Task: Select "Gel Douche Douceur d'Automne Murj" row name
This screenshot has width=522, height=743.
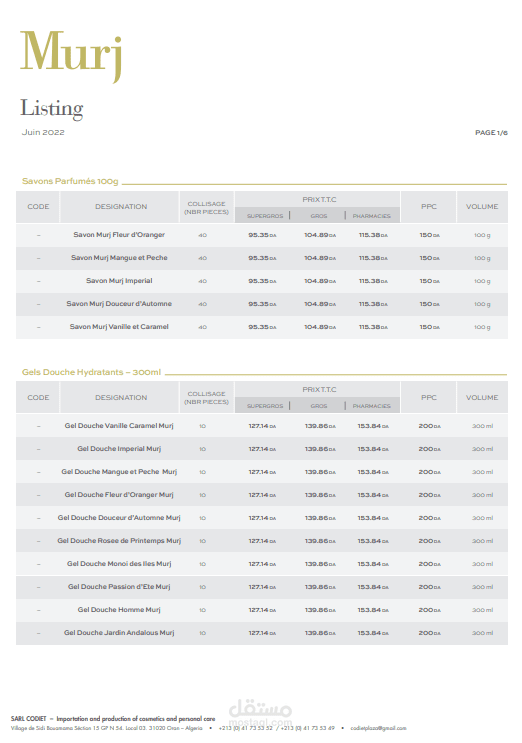Action: coord(119,517)
